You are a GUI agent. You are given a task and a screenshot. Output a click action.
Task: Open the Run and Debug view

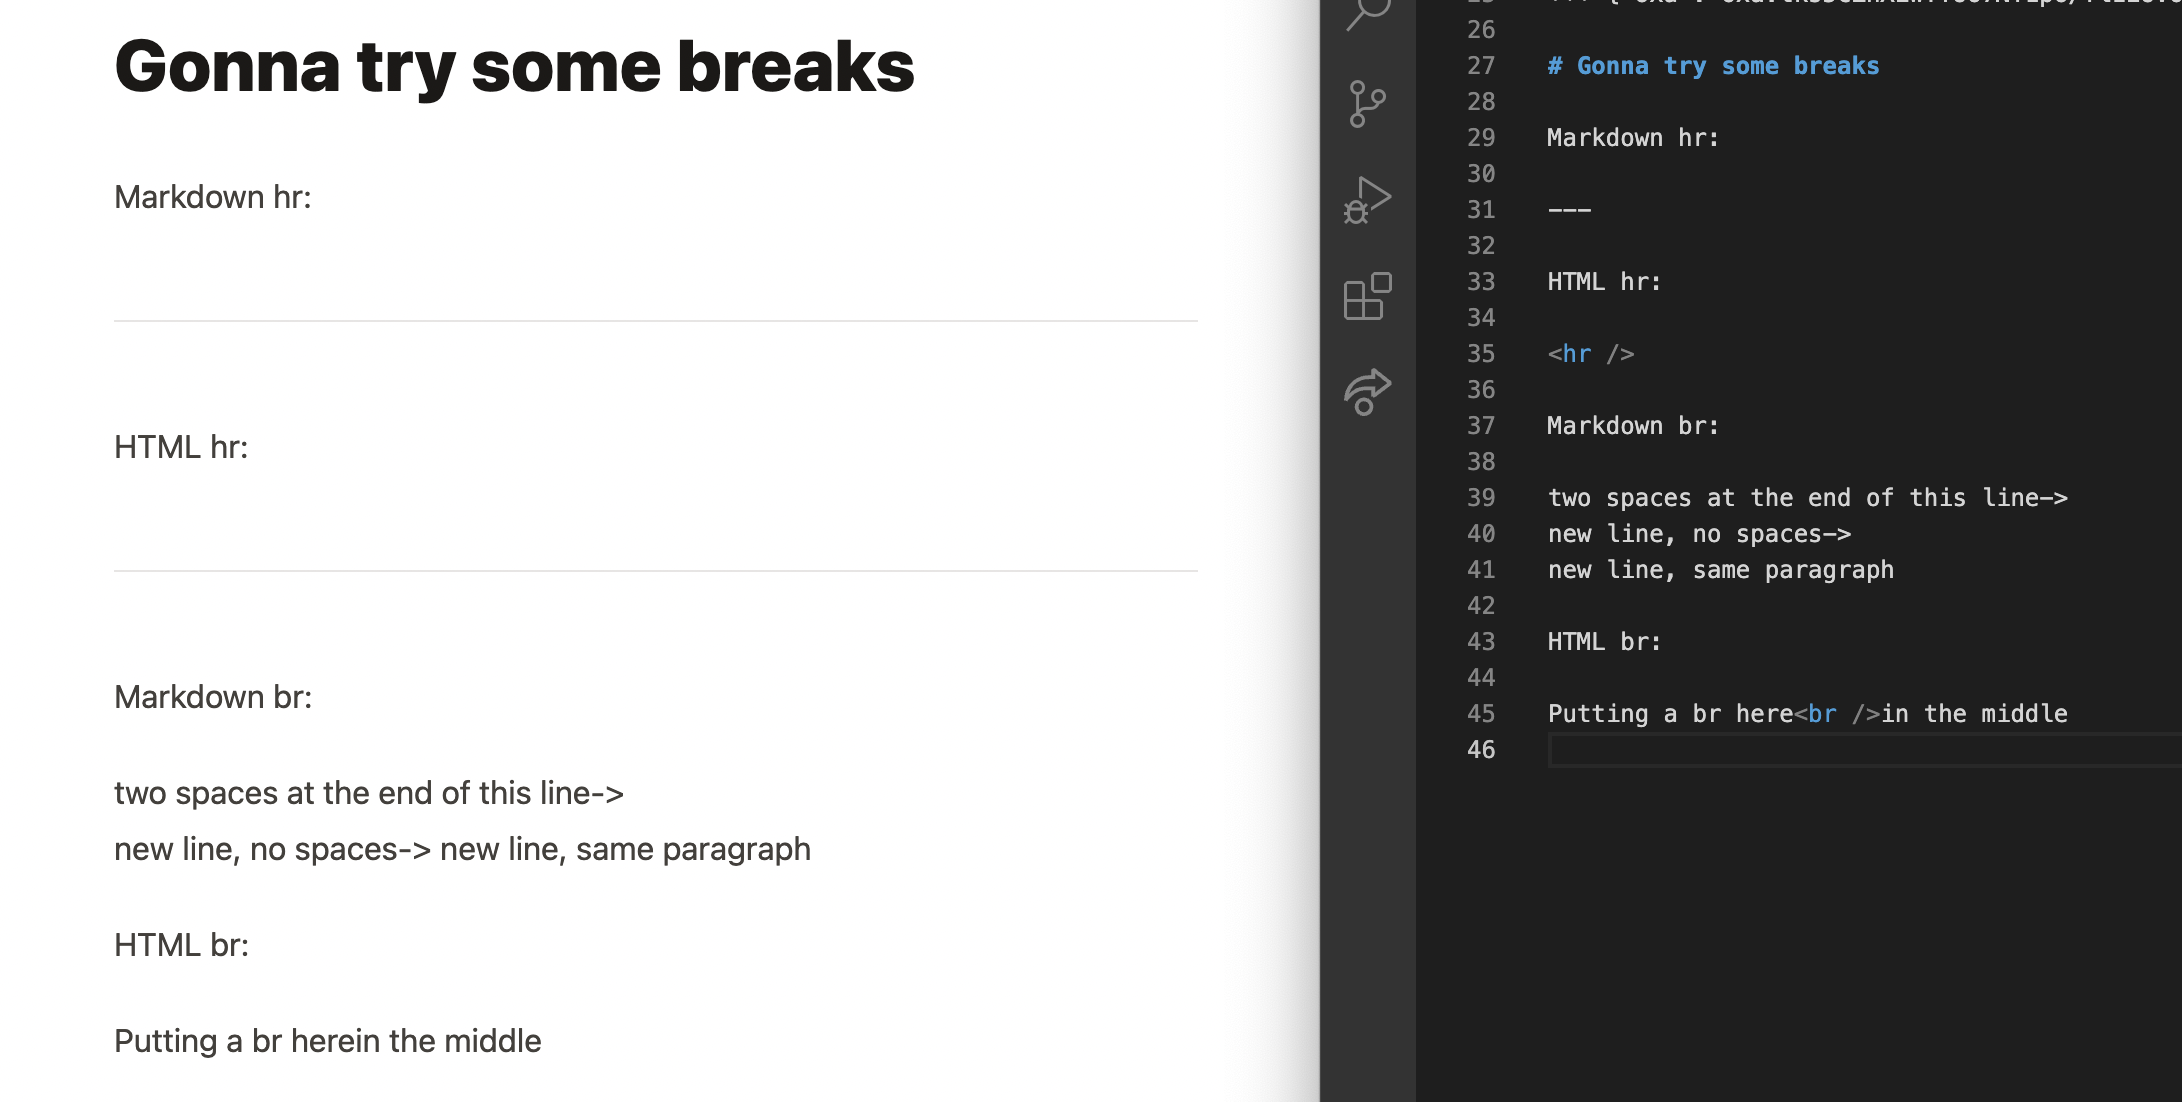1367,200
